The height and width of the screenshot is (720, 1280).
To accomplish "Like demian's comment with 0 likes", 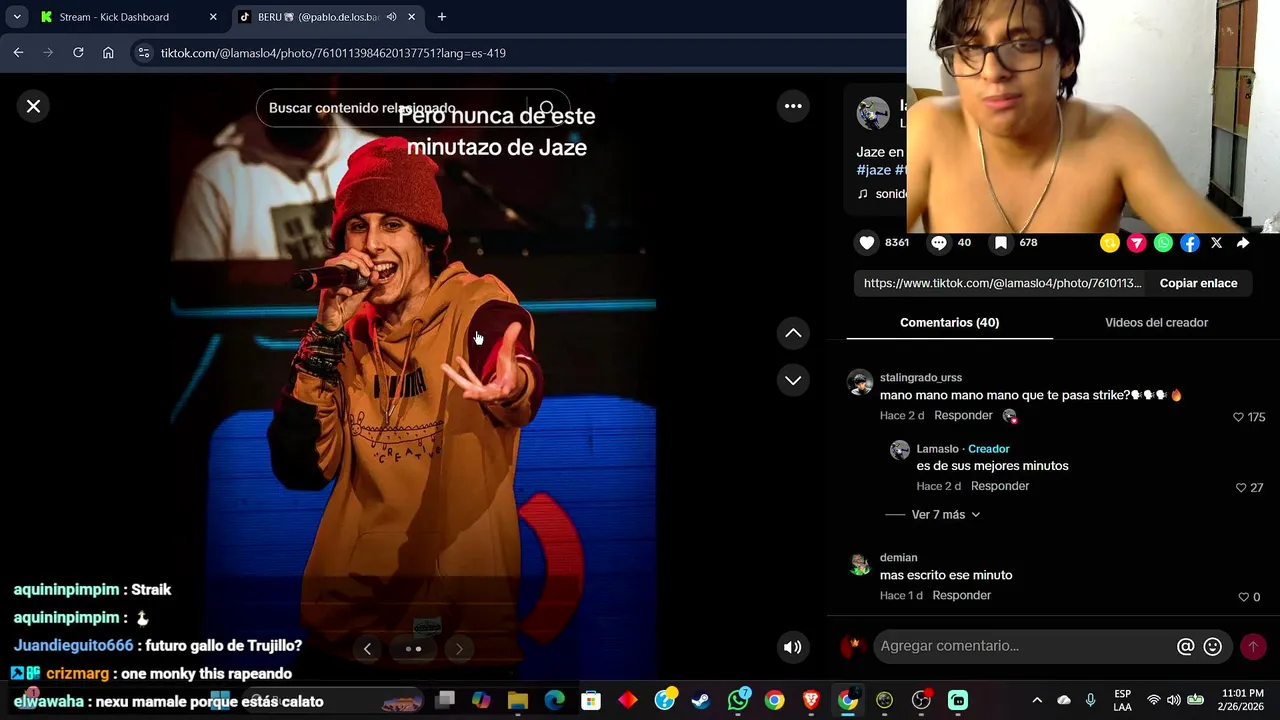I will tap(1243, 597).
